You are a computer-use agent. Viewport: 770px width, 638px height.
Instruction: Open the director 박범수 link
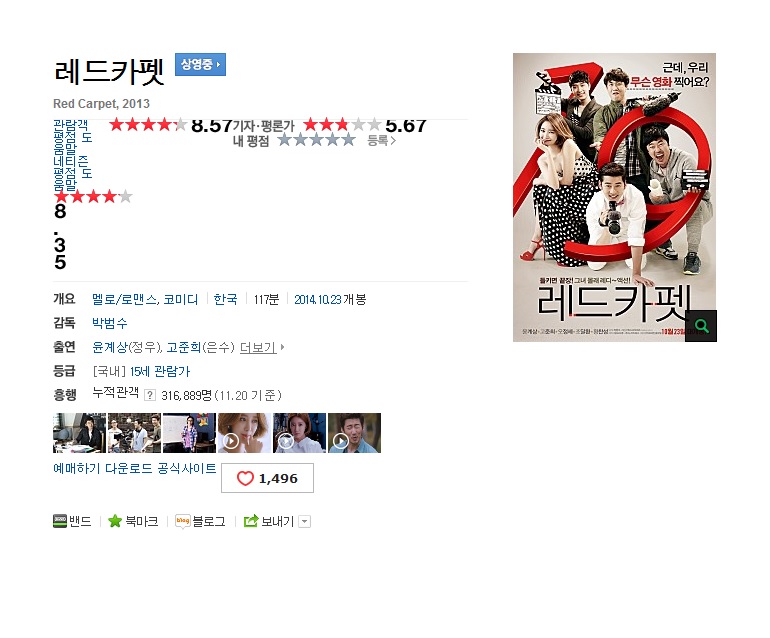110,323
